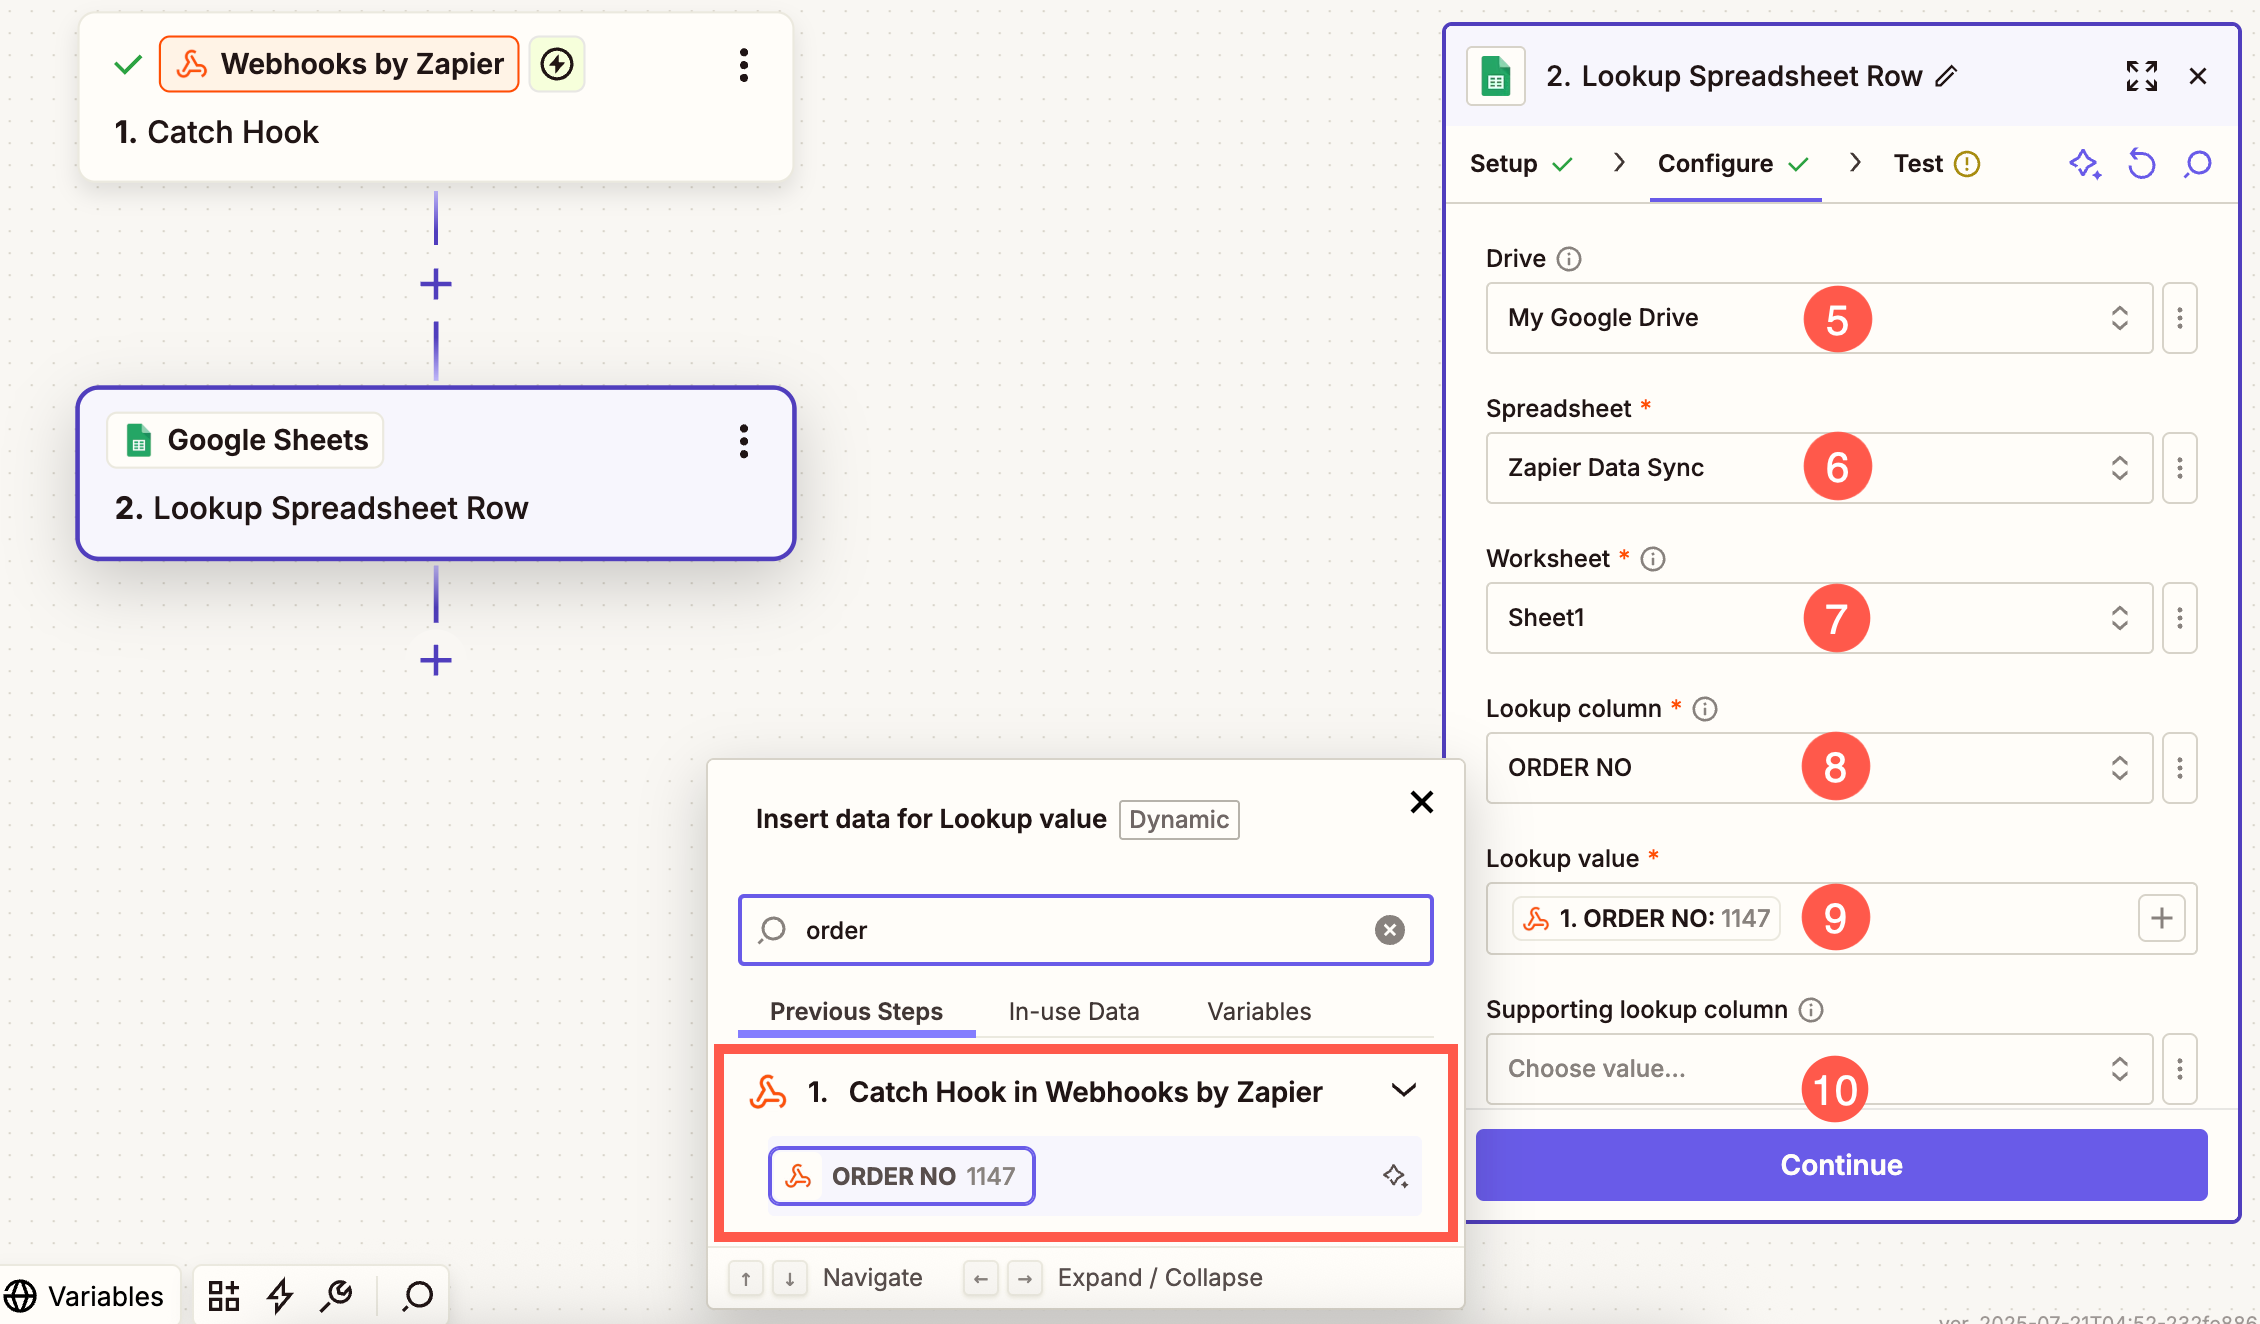Show info tooltip for Lookup column field

click(1705, 709)
